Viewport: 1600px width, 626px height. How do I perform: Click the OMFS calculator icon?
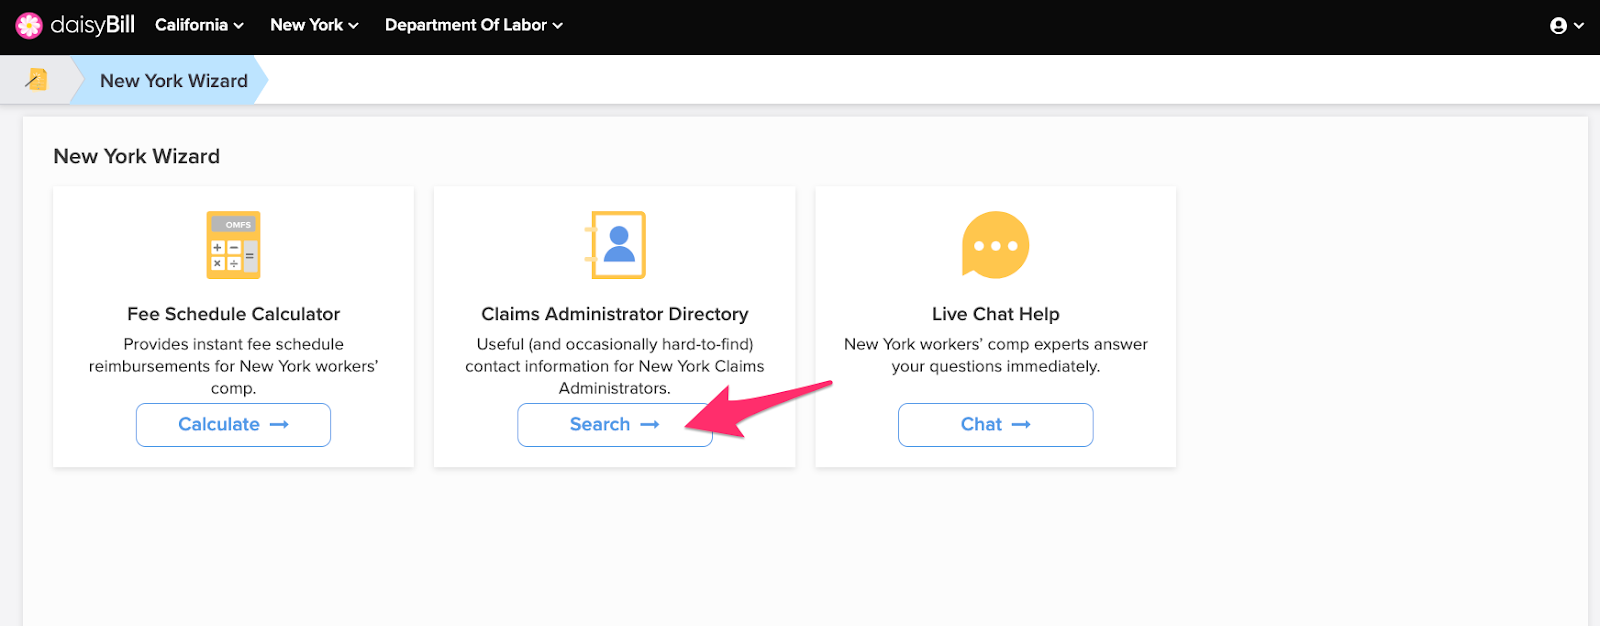(233, 245)
